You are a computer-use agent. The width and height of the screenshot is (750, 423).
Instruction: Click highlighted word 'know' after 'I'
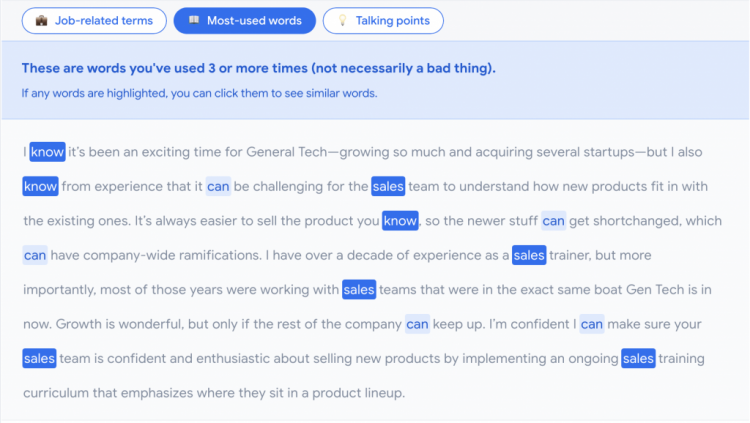click(x=47, y=152)
